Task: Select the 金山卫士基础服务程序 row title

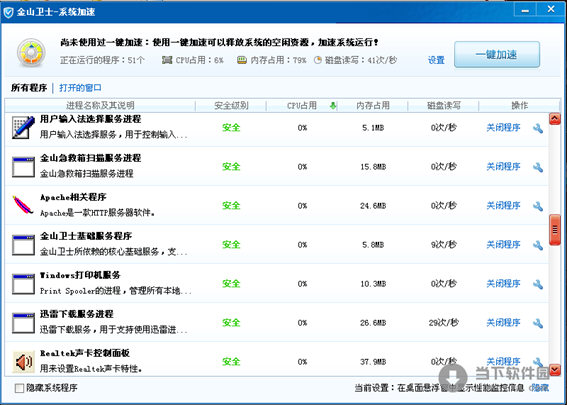Action: [86, 236]
